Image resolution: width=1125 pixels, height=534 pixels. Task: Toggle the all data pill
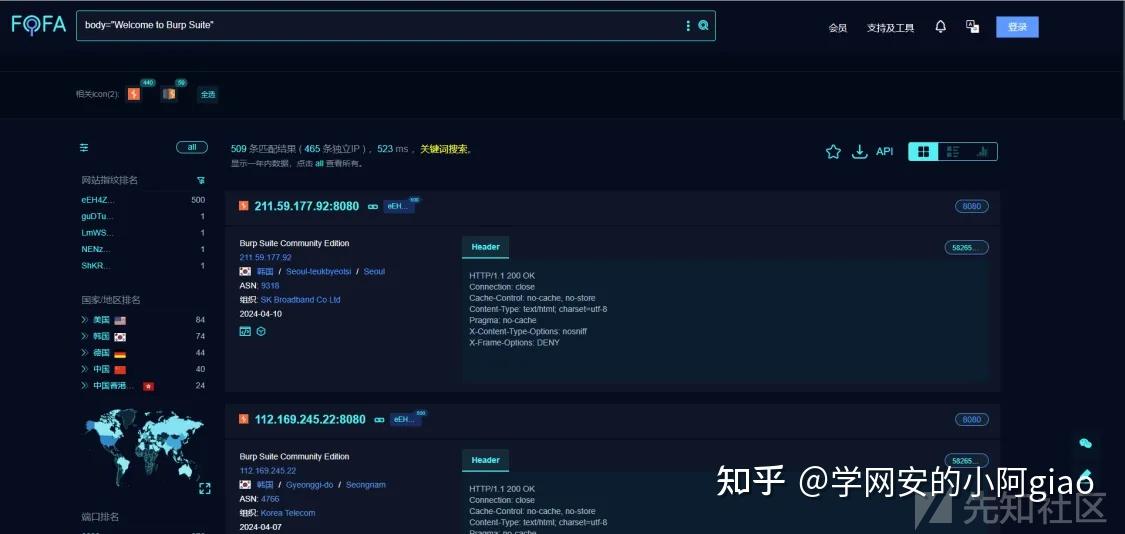tap(192, 147)
